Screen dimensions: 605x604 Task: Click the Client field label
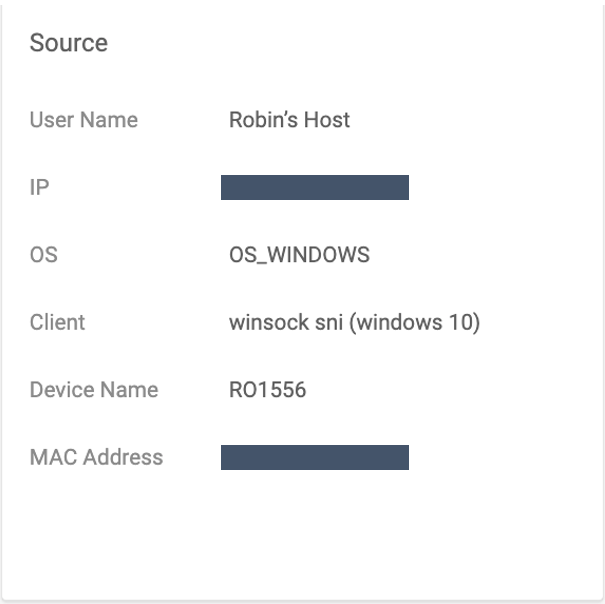(x=57, y=322)
